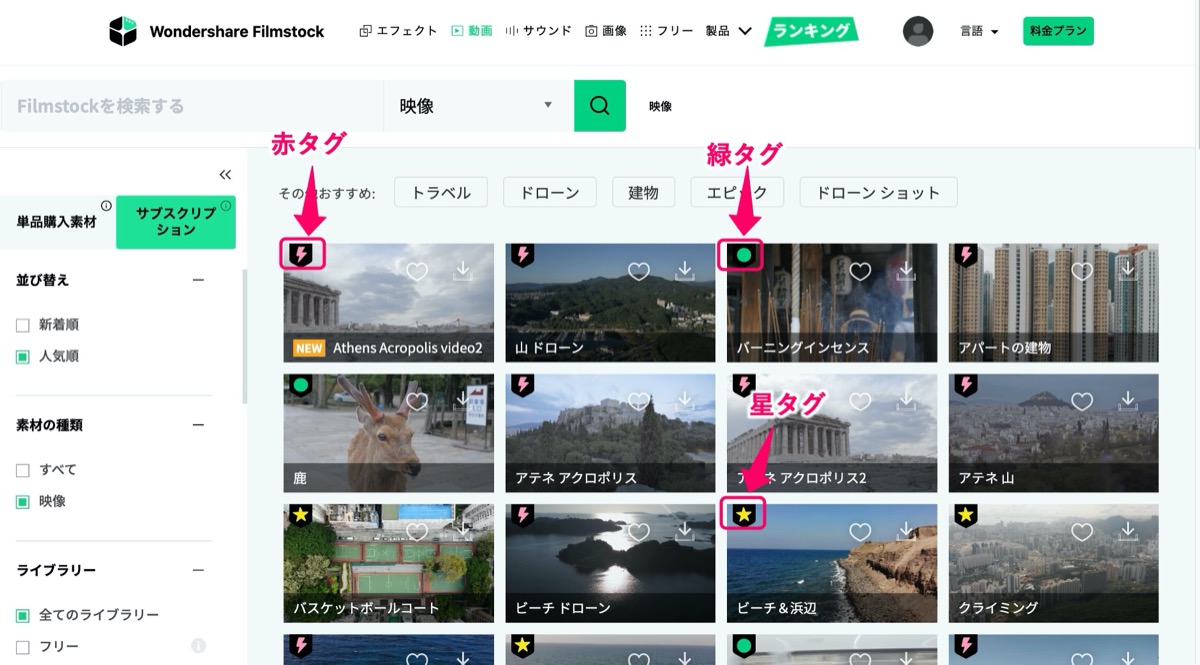Collapse the sidebar with double chevron icon
1200x665 pixels.
pos(225,175)
